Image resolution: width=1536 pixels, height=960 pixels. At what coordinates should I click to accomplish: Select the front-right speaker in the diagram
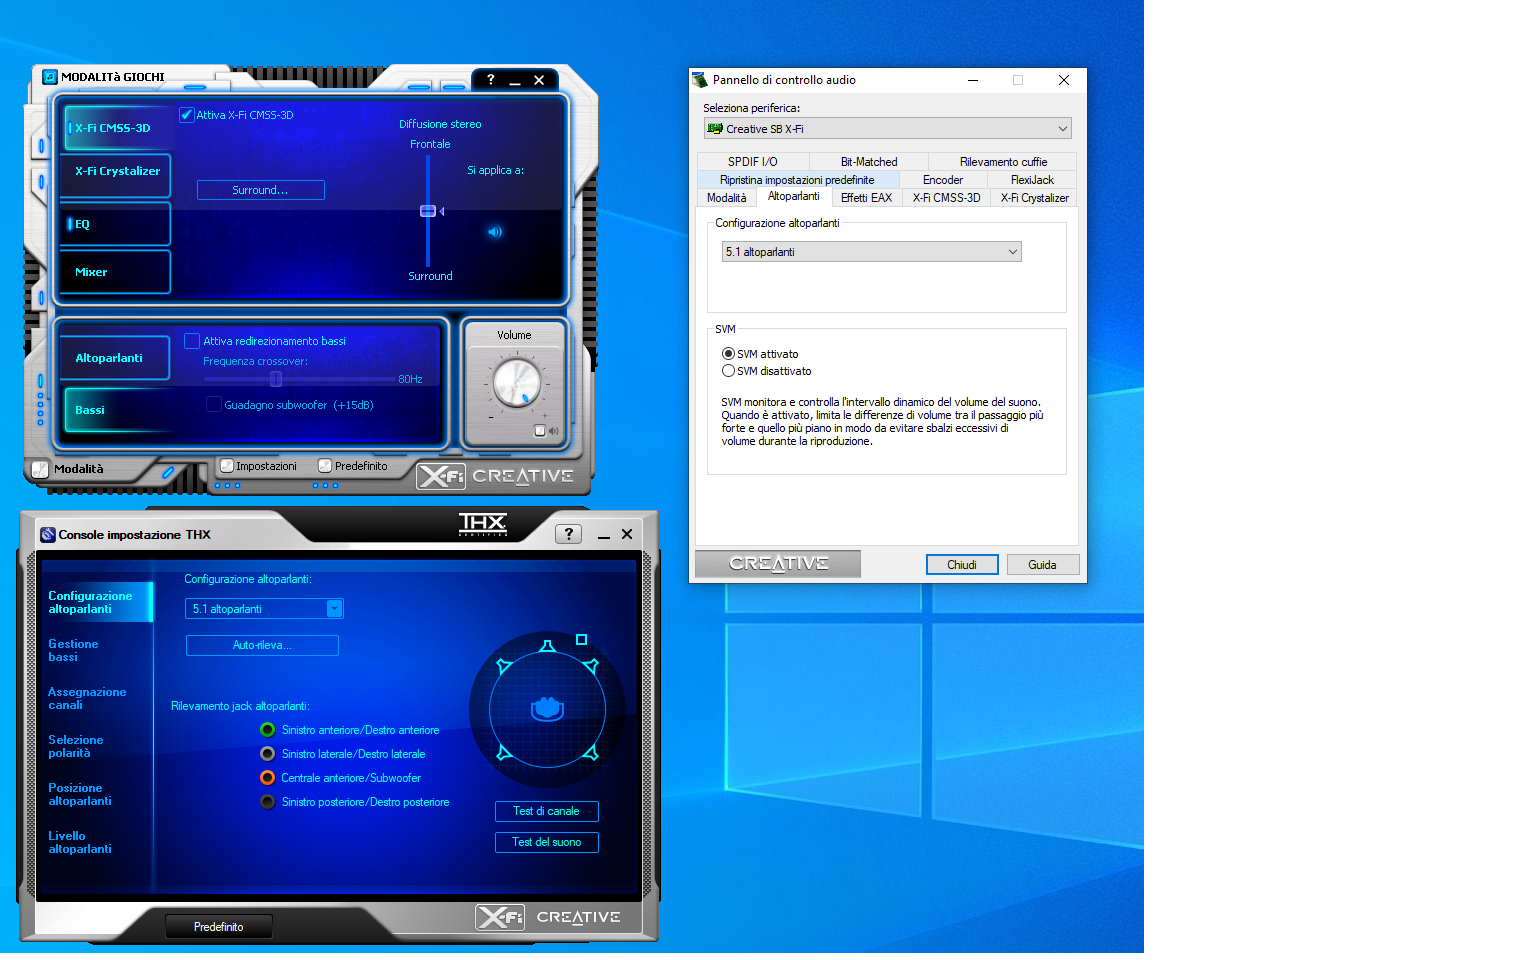click(591, 666)
